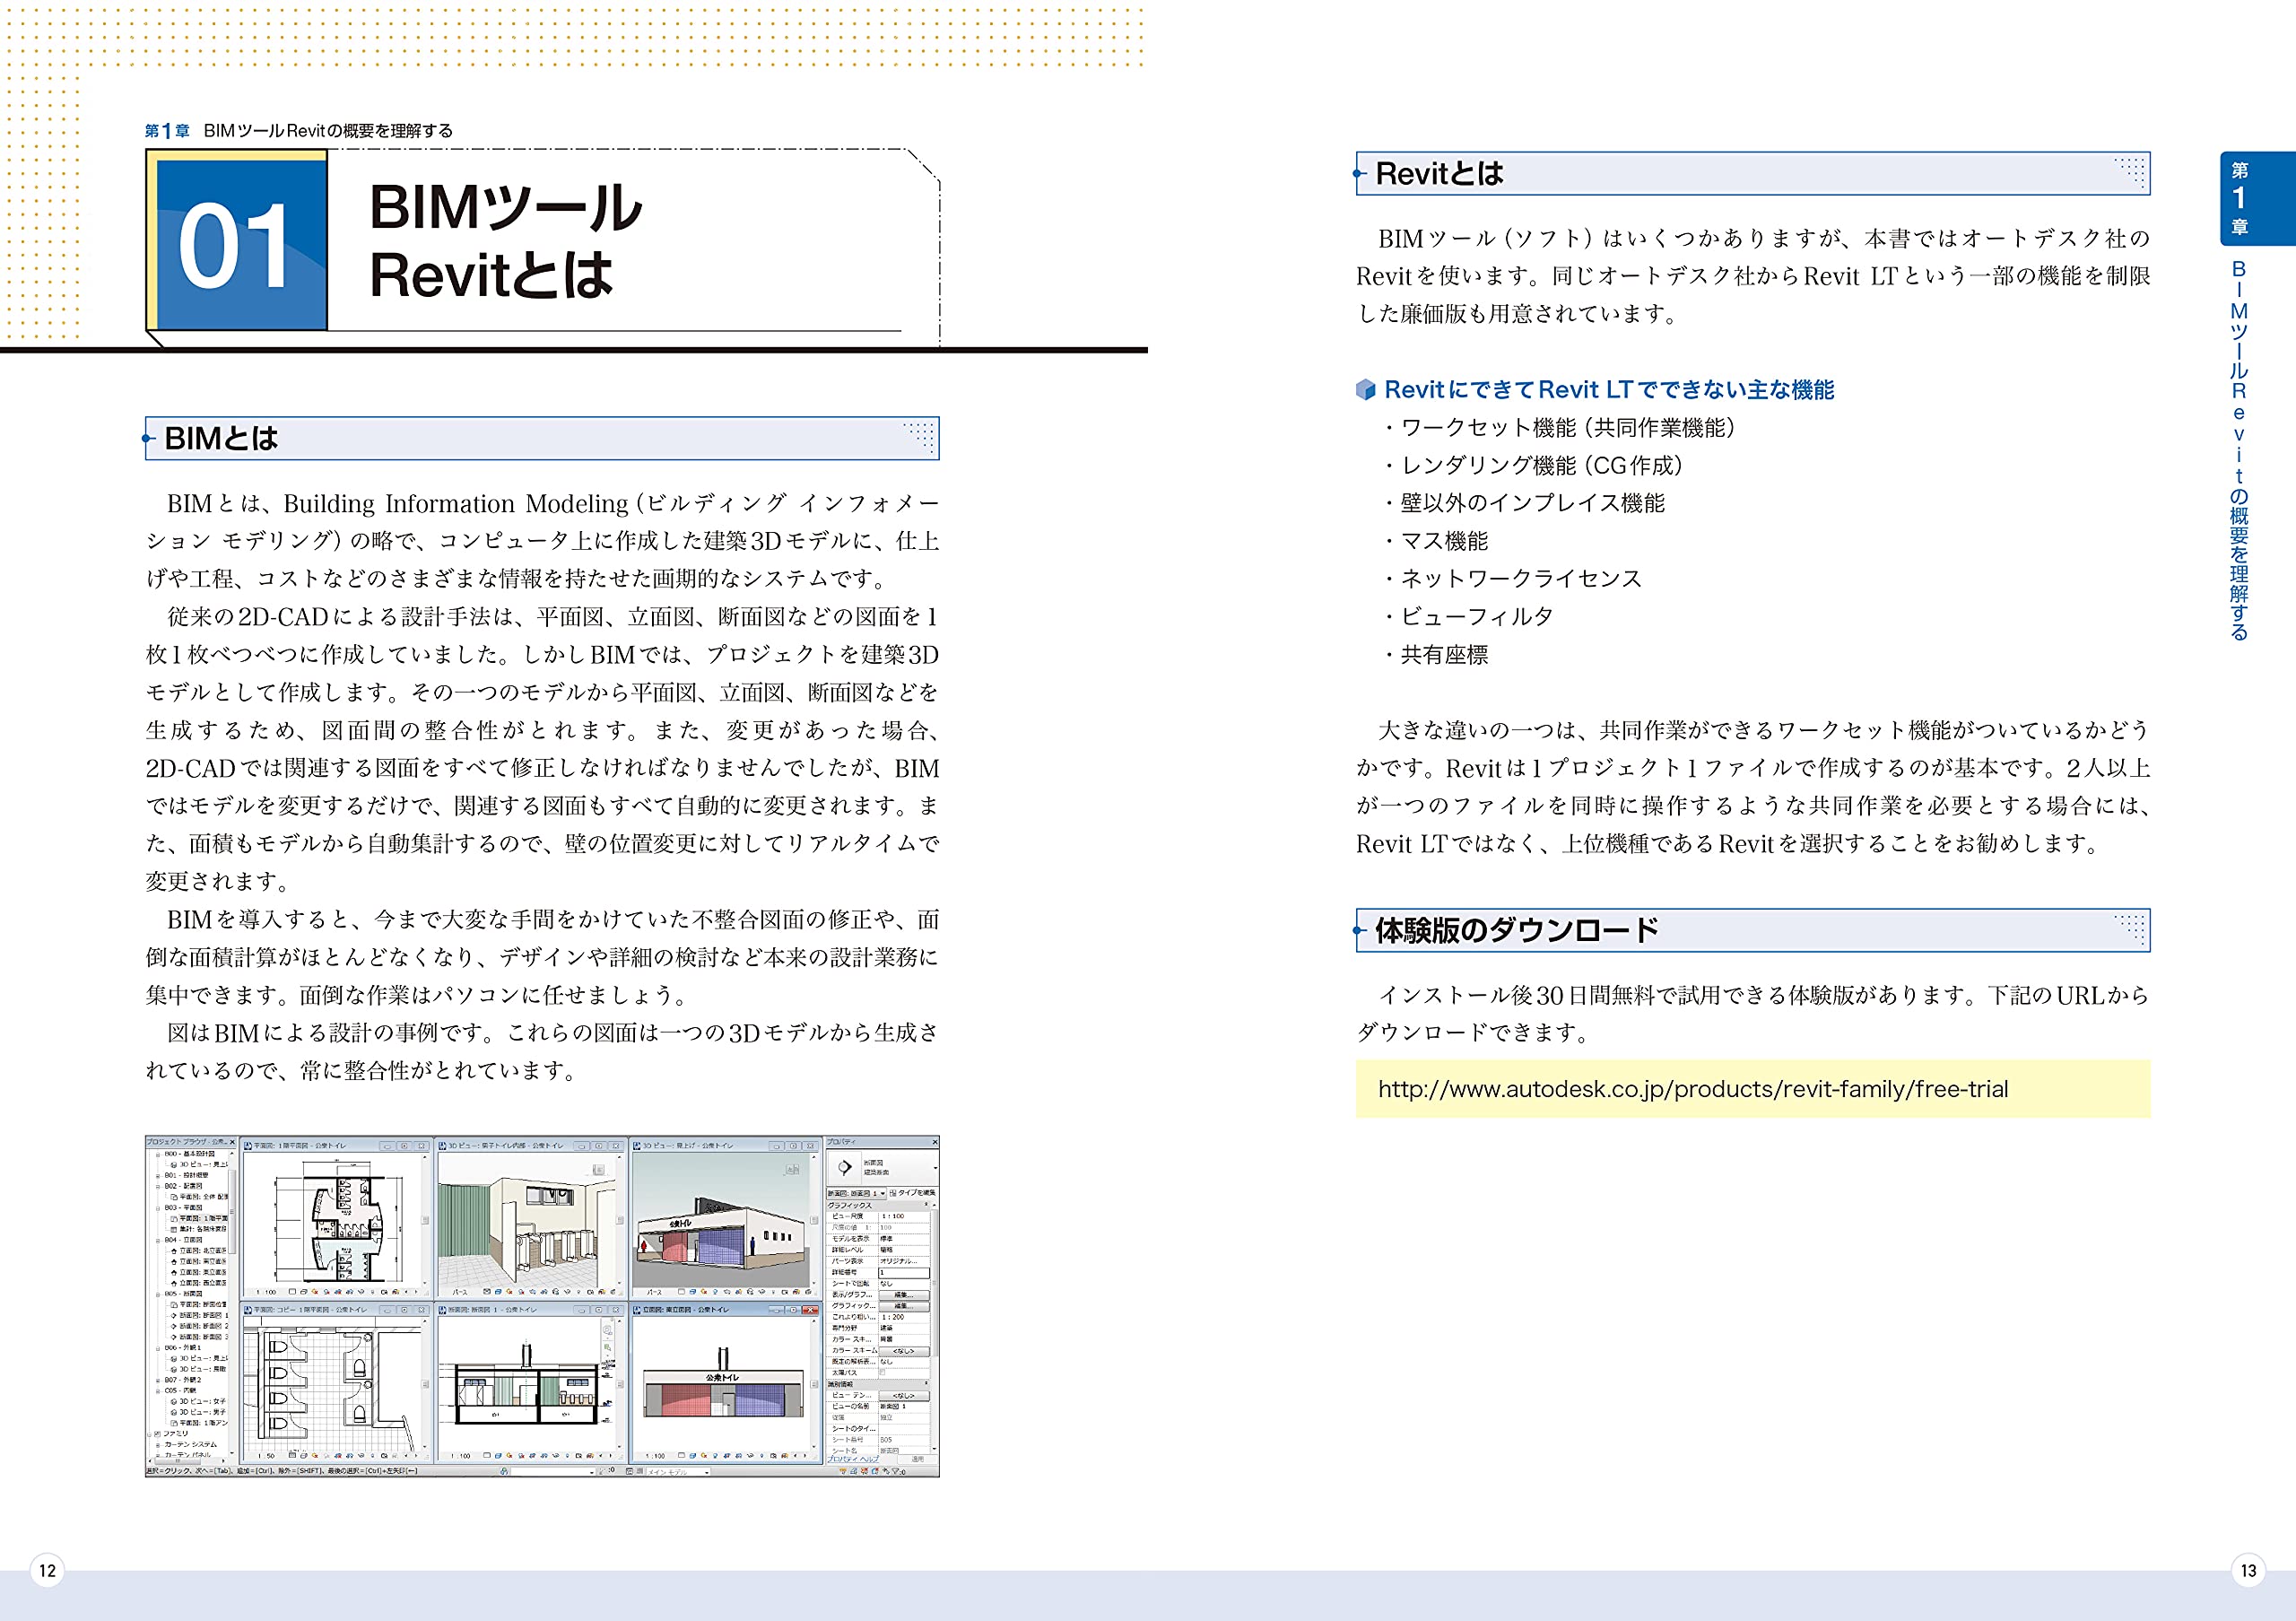Close the 立面図: 東立面図 view with red X

[810, 1310]
